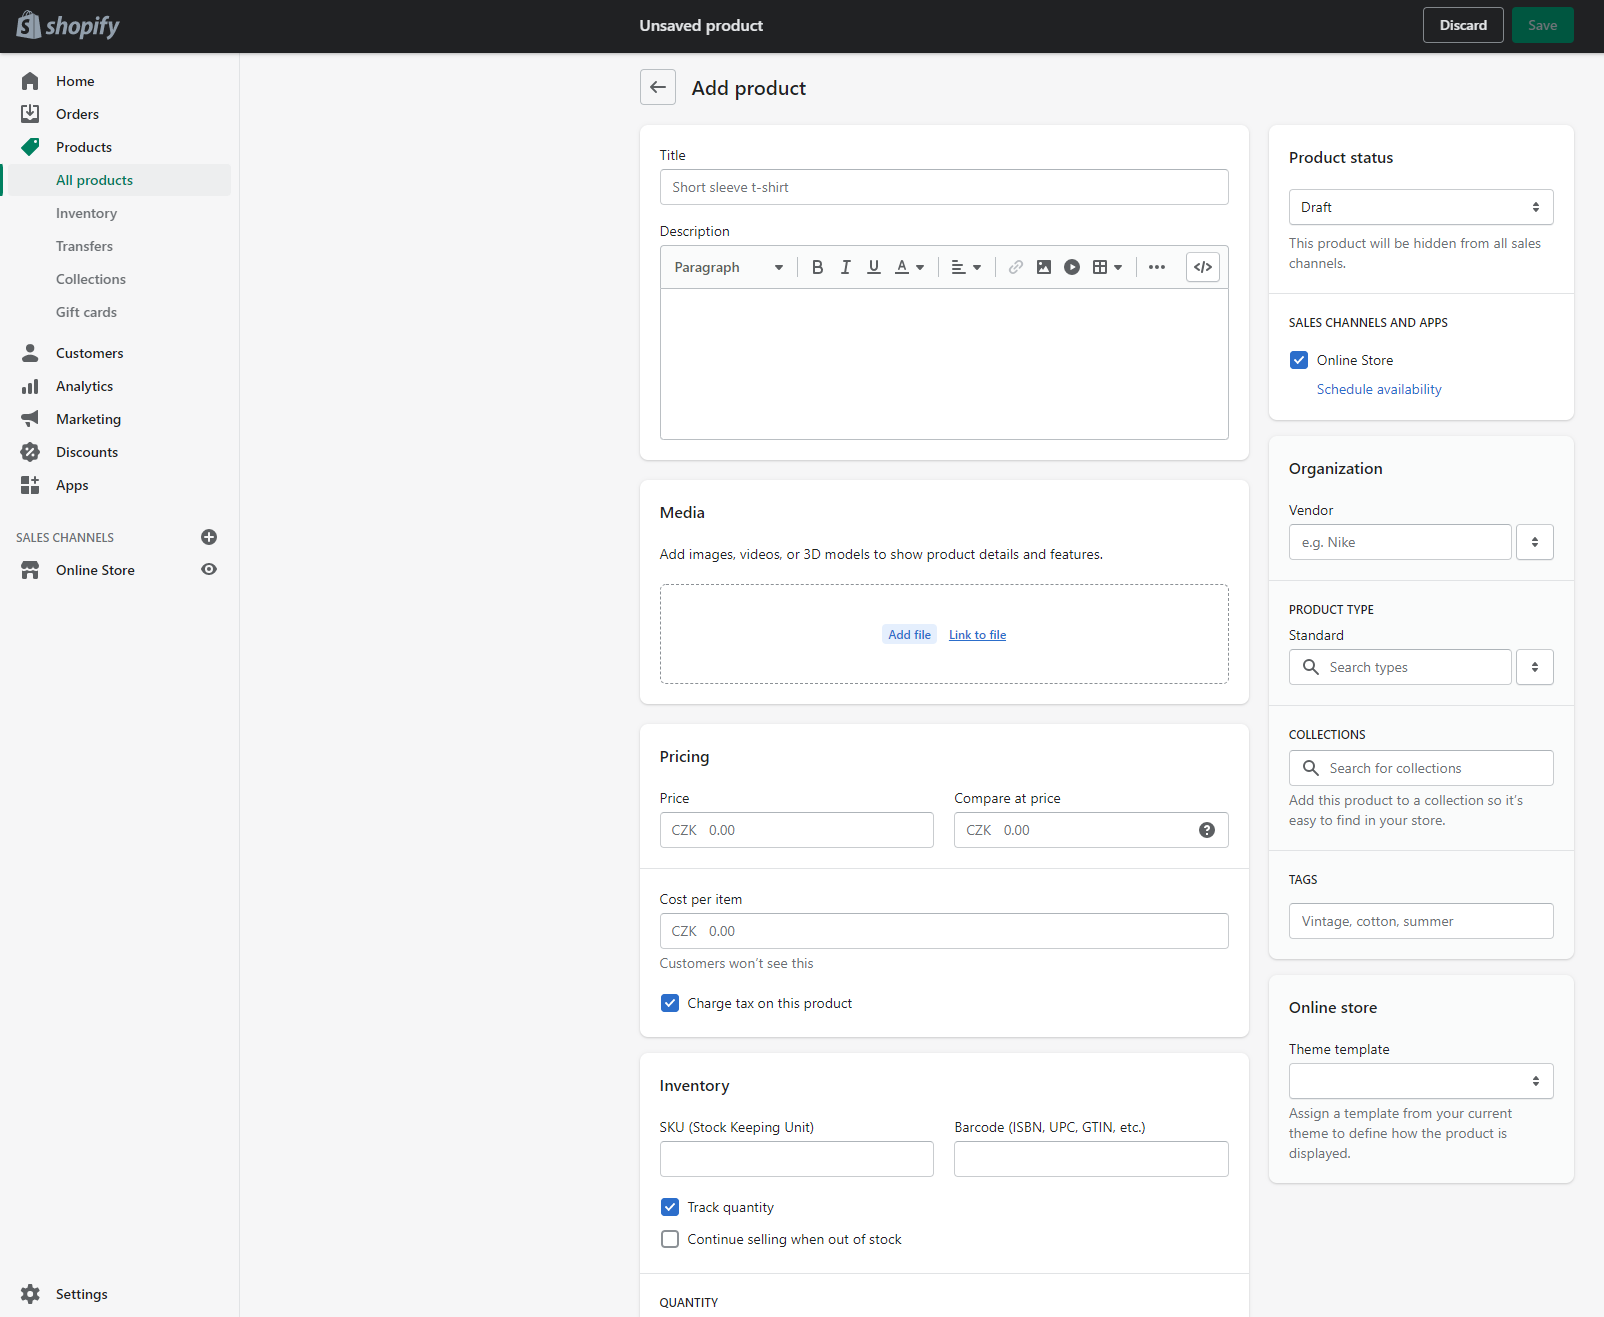Viewport: 1604px width, 1317px height.
Task: Open the Product status dropdown
Action: [1420, 207]
